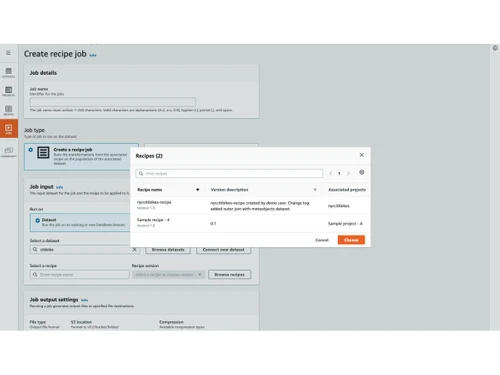Click Browse datasets button
The width and height of the screenshot is (500, 375).
pos(168,250)
